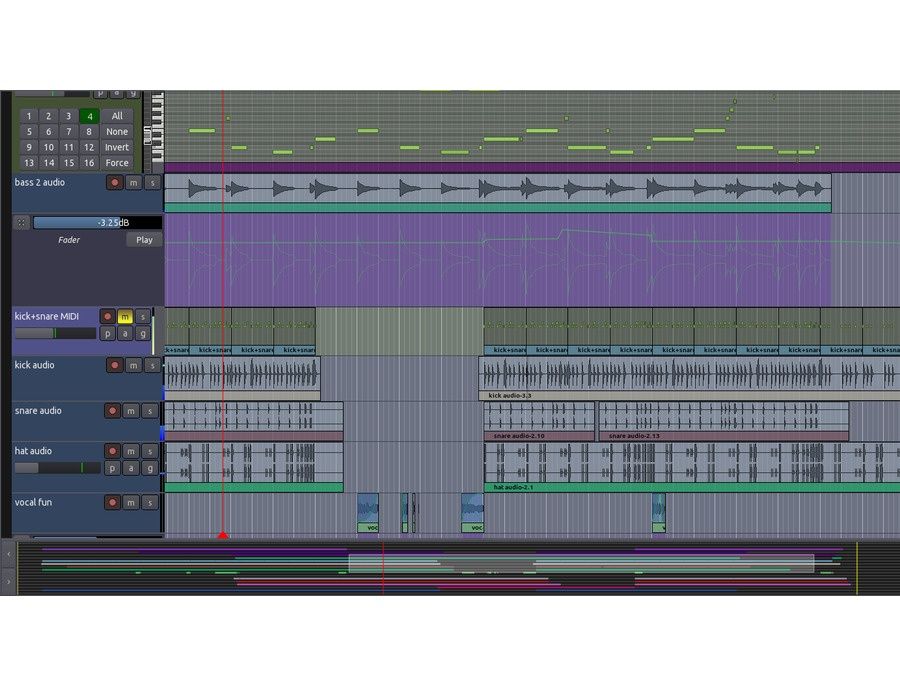Open the Play automation mode dropdown
The height and width of the screenshot is (687, 900).
coord(145,240)
